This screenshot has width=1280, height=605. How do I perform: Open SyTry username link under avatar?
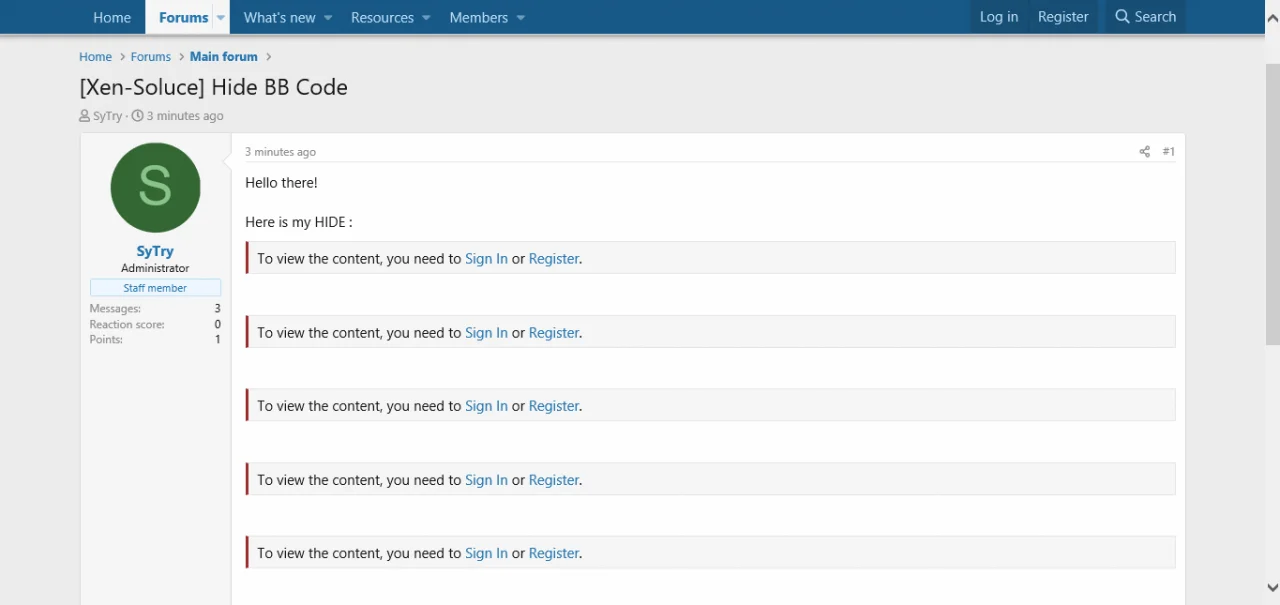[155, 252]
